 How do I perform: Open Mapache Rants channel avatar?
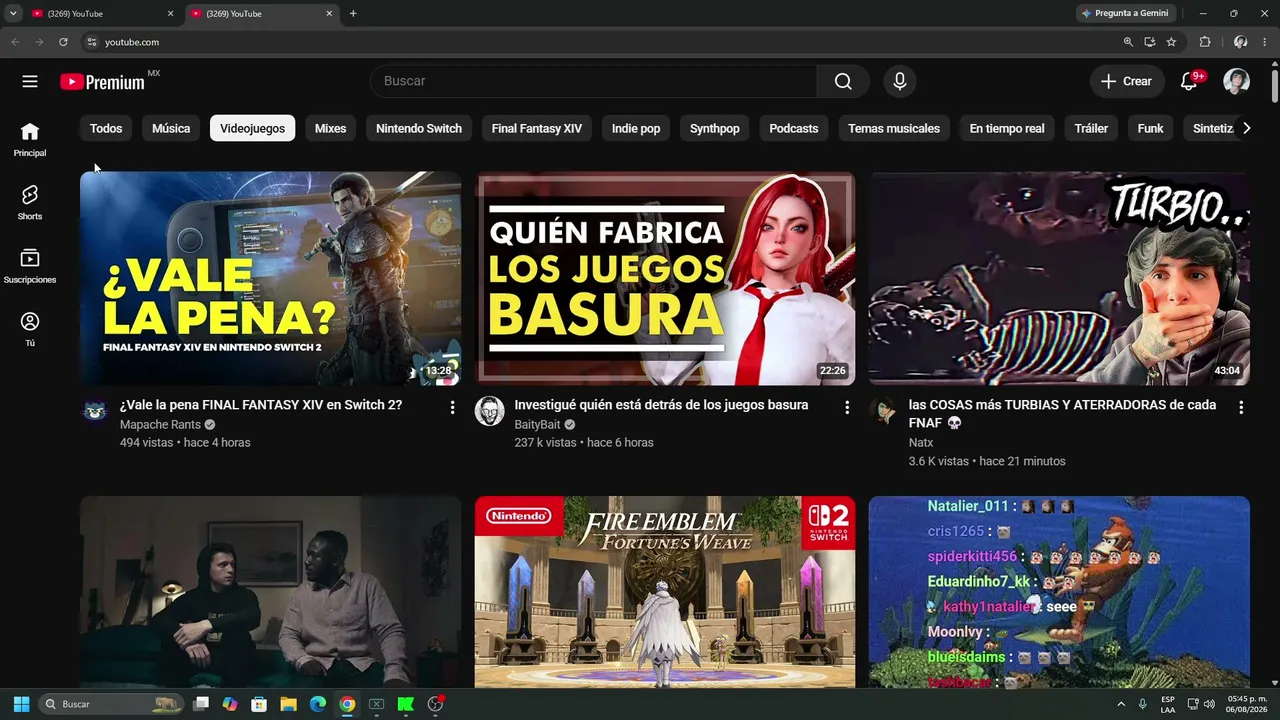95,411
